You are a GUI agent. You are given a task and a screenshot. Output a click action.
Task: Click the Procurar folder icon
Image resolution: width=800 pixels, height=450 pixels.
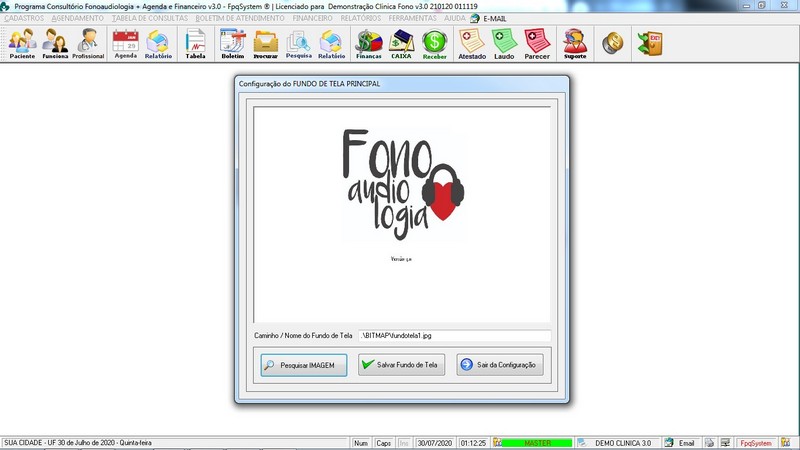266,44
